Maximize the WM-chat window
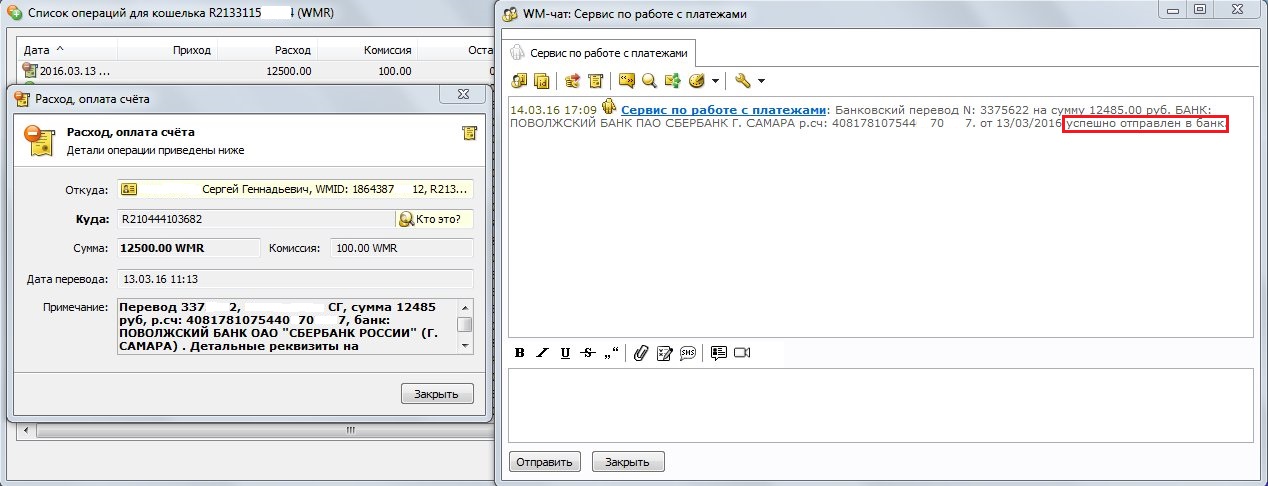Image resolution: width=1268 pixels, height=486 pixels. (x=1200, y=8)
